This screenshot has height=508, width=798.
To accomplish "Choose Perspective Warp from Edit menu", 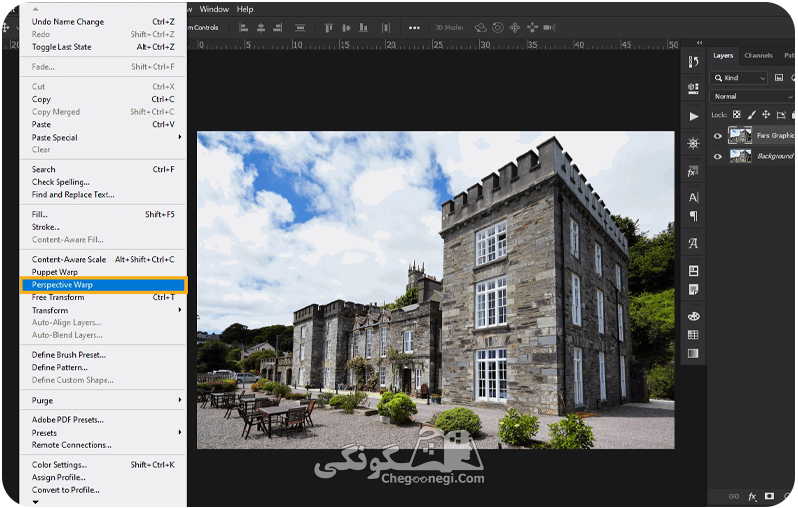I will 104,285.
